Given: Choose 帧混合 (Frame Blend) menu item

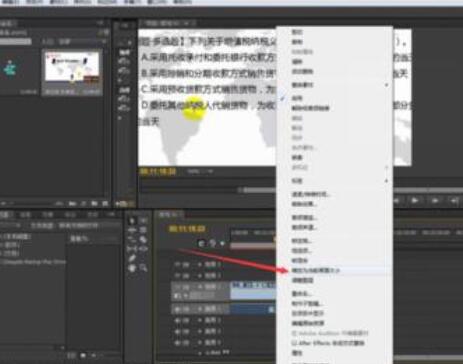Looking at the screenshot, I should [x=300, y=260].
